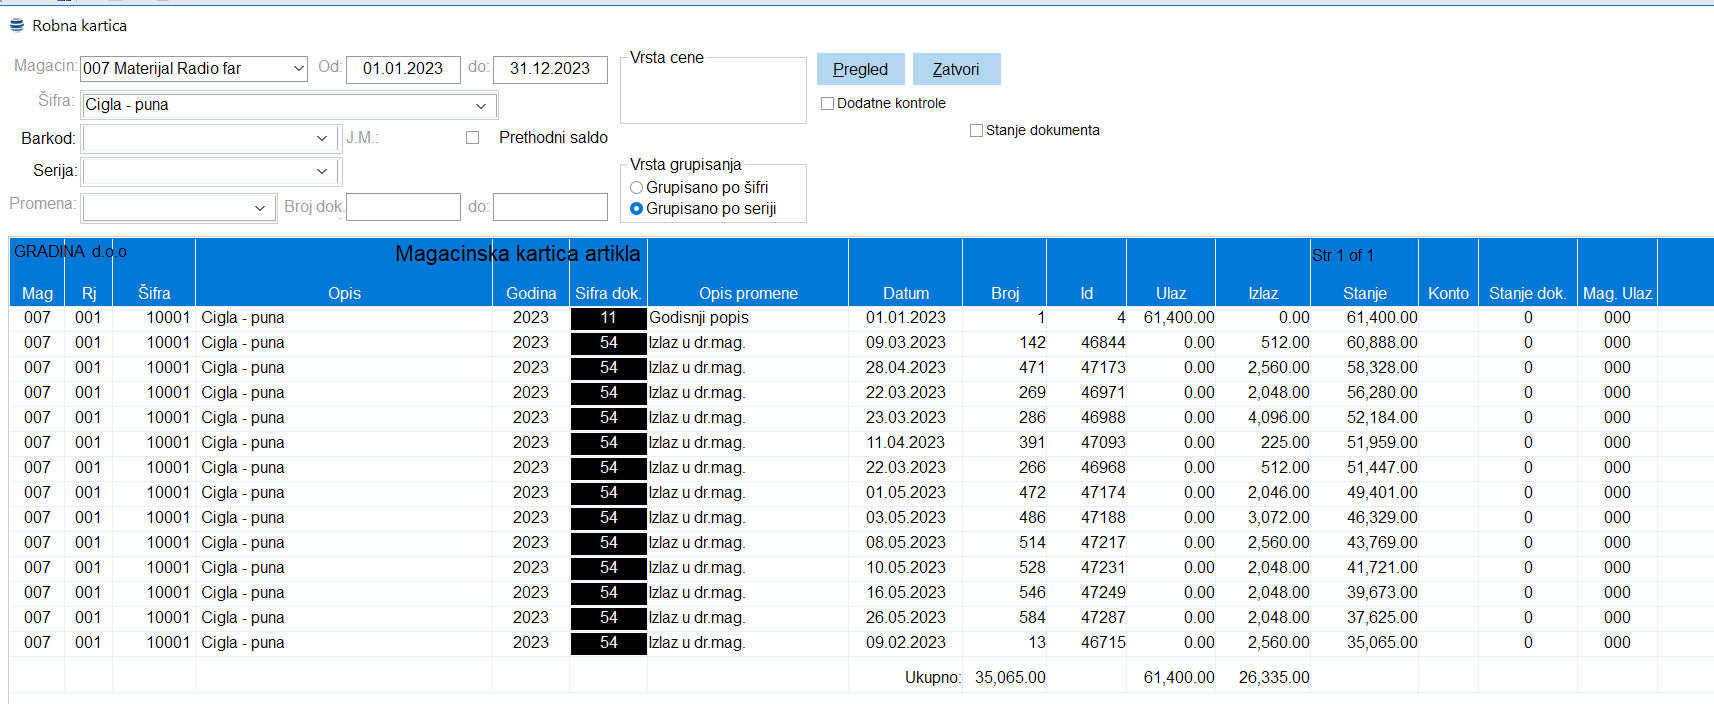Screen dimensions: 1714x704
Task: Click the Broj dok. from input field
Action: point(403,207)
